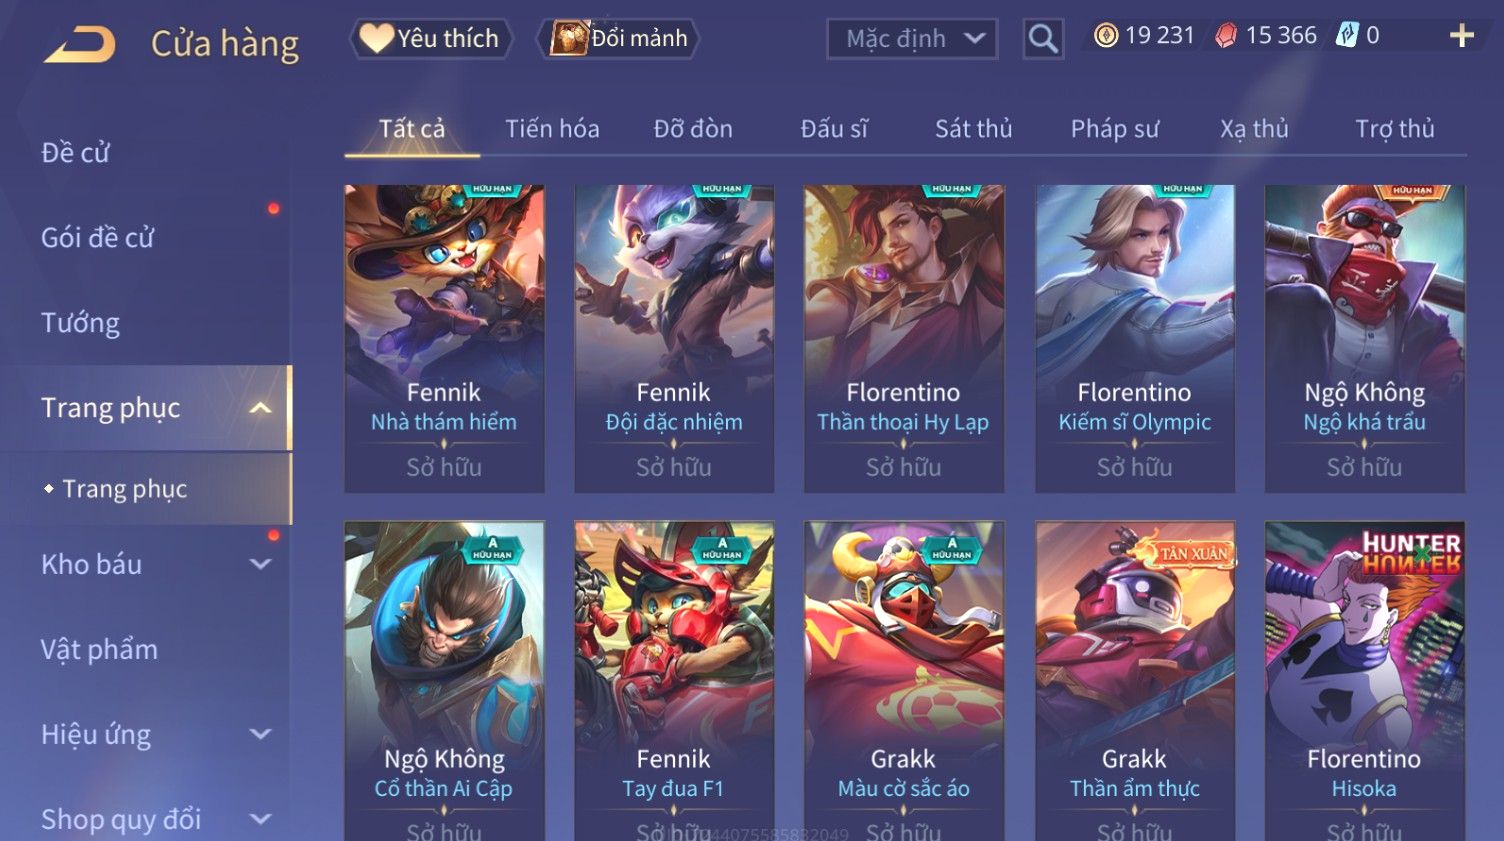Tap the golden back arrow icon

click(x=79, y=43)
